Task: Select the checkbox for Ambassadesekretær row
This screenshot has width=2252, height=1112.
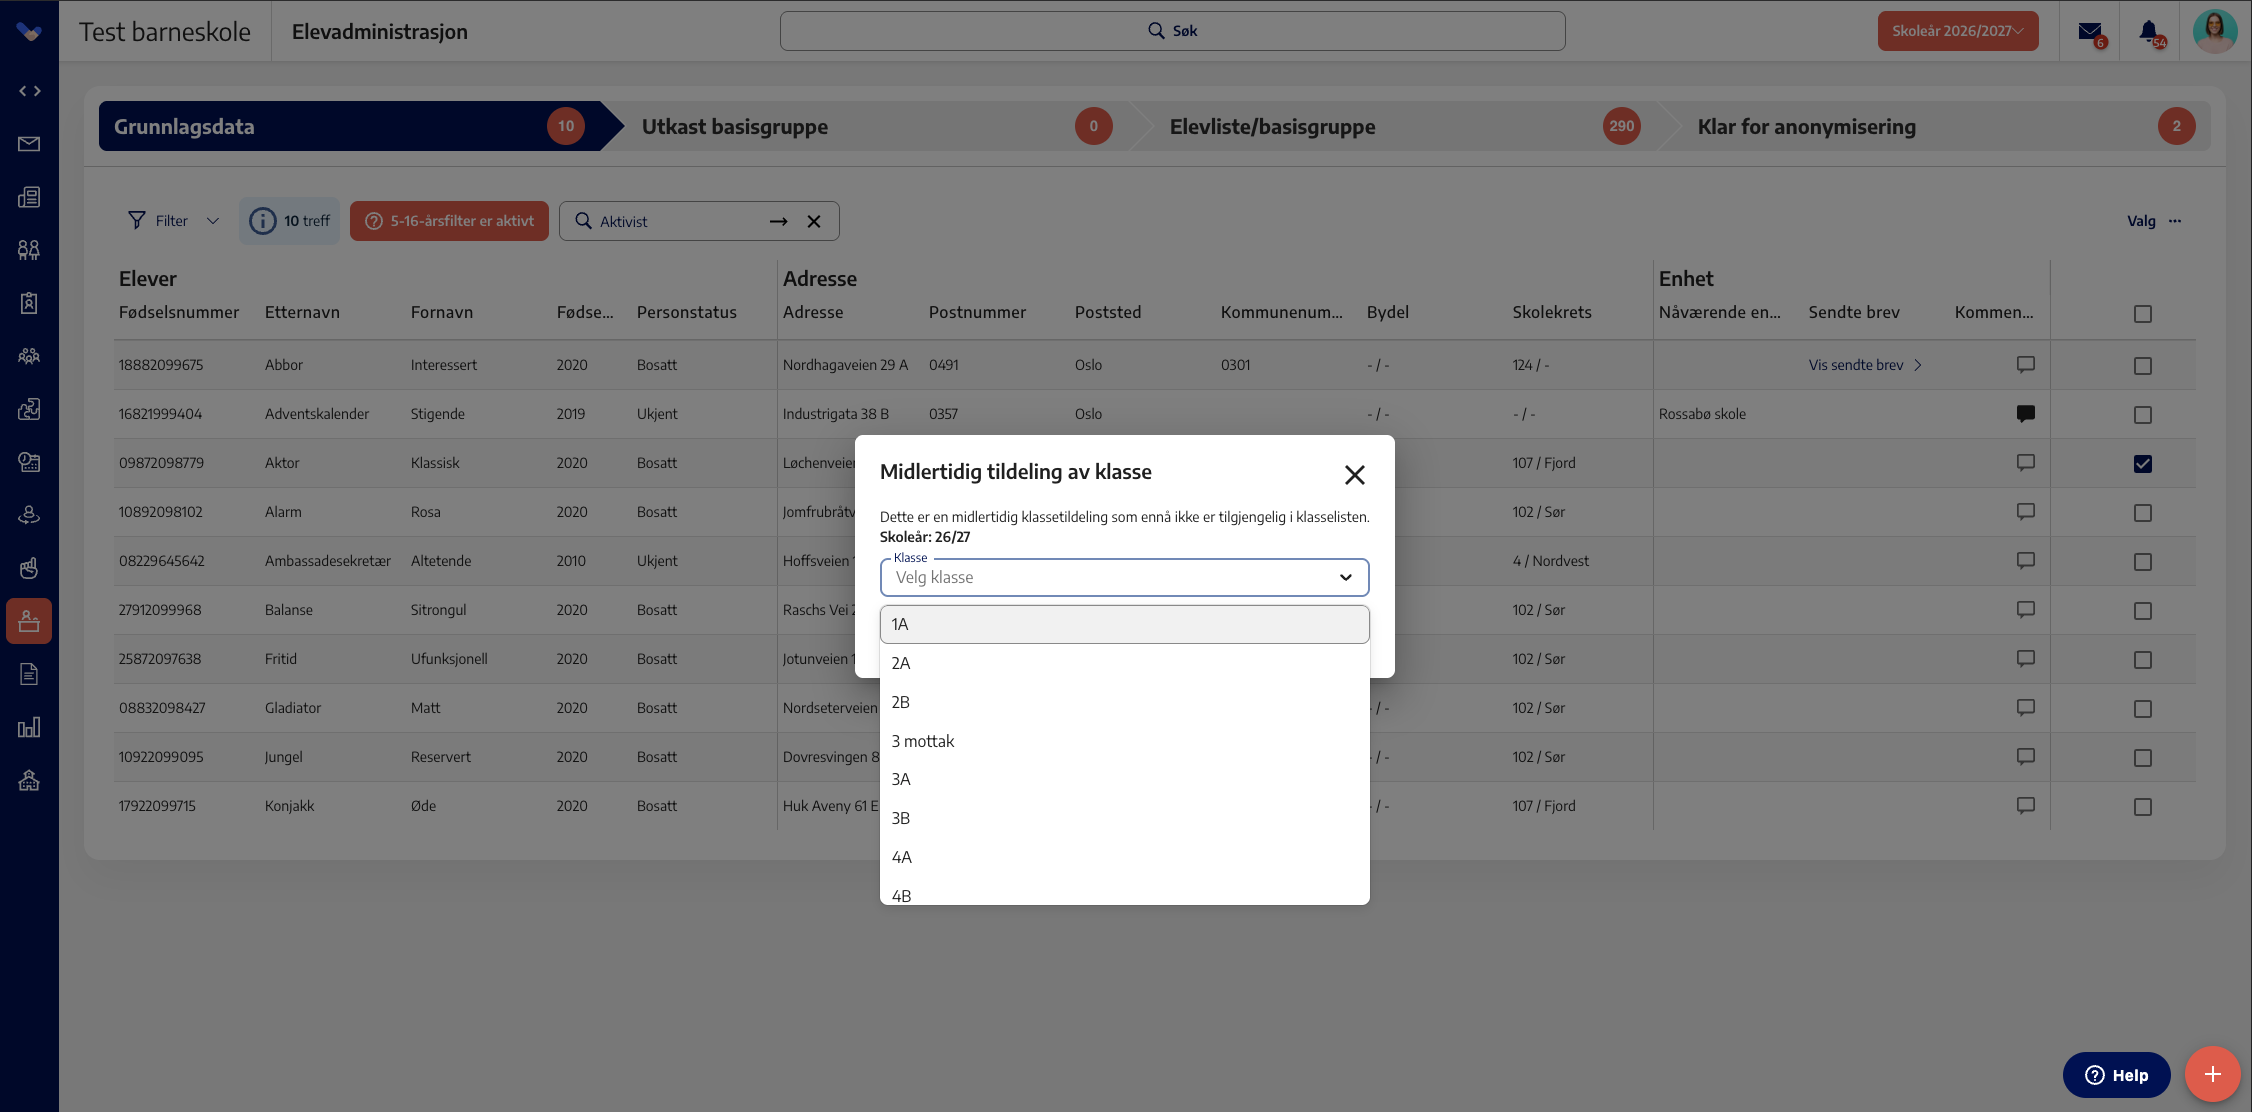Action: click(2143, 562)
